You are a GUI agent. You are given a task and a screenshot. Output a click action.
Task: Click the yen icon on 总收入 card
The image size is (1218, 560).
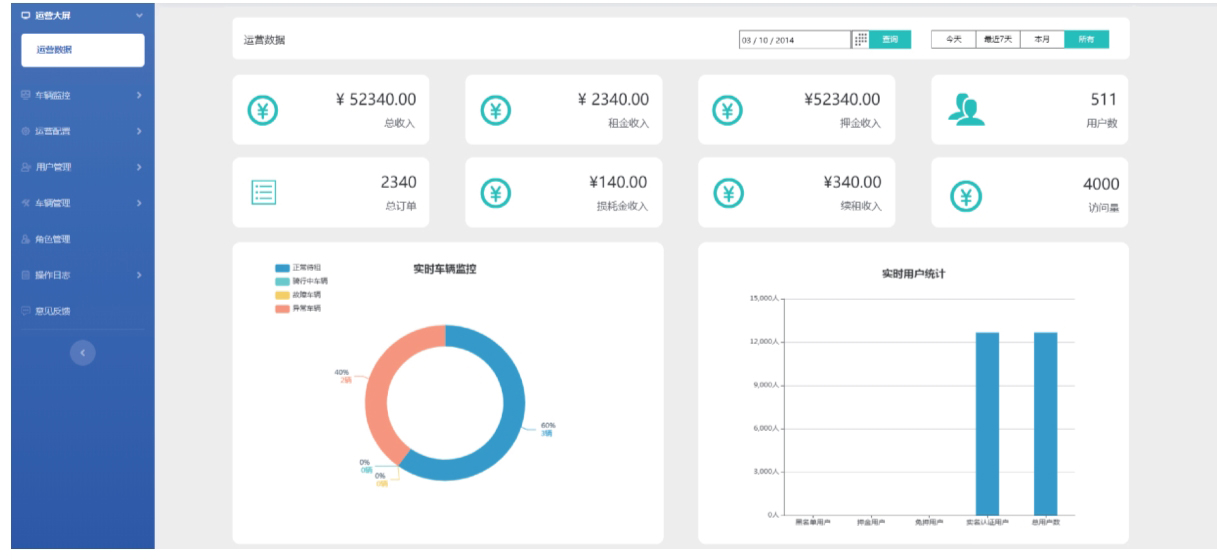point(263,110)
